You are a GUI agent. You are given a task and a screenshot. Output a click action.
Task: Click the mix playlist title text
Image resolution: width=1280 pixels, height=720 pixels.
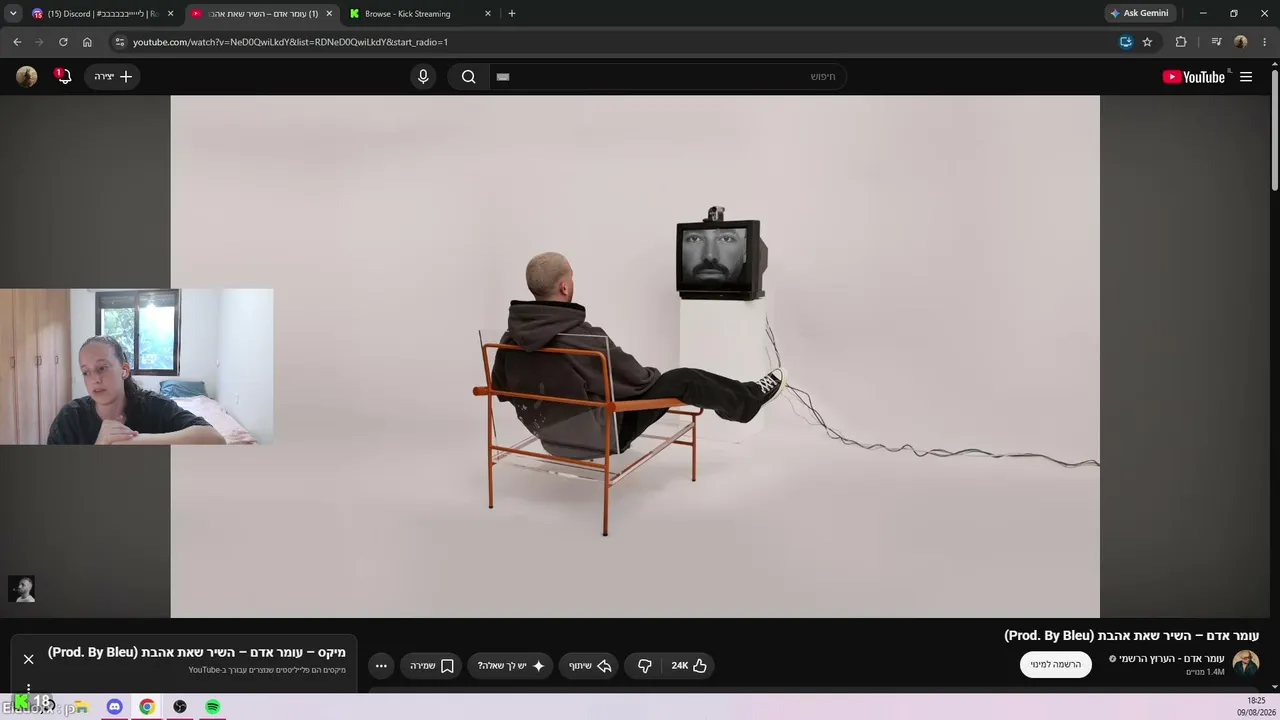(197, 653)
